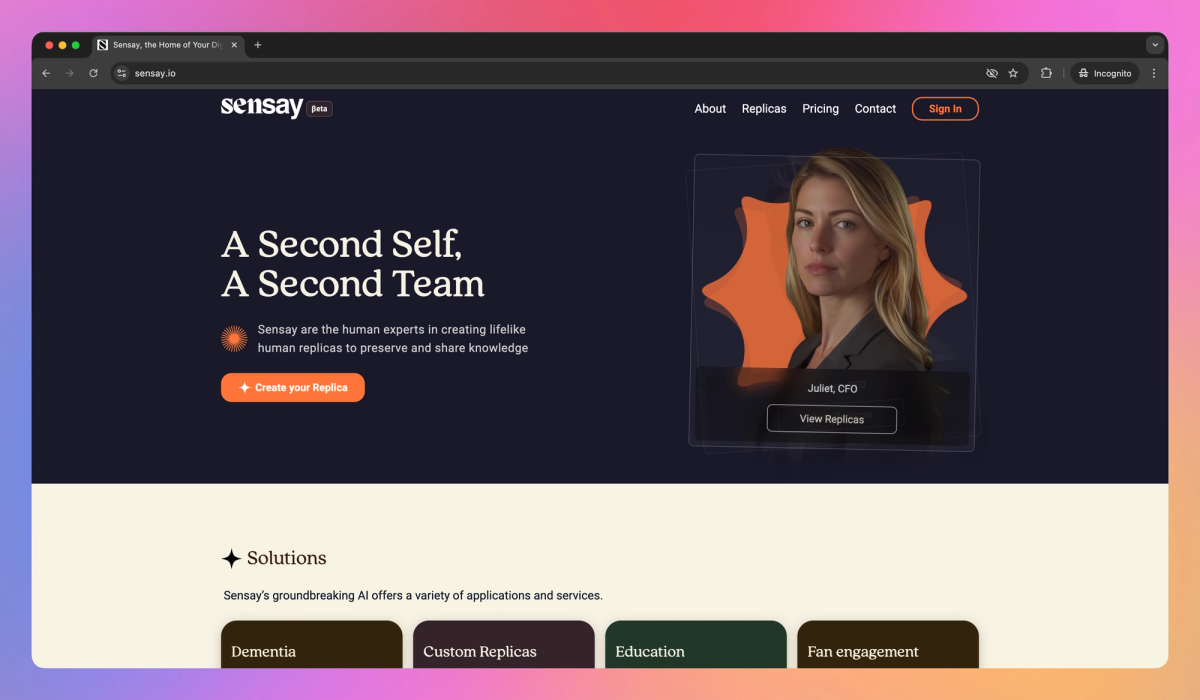
Task: Expand the tab search dropdown arrow
Action: coord(1155,45)
